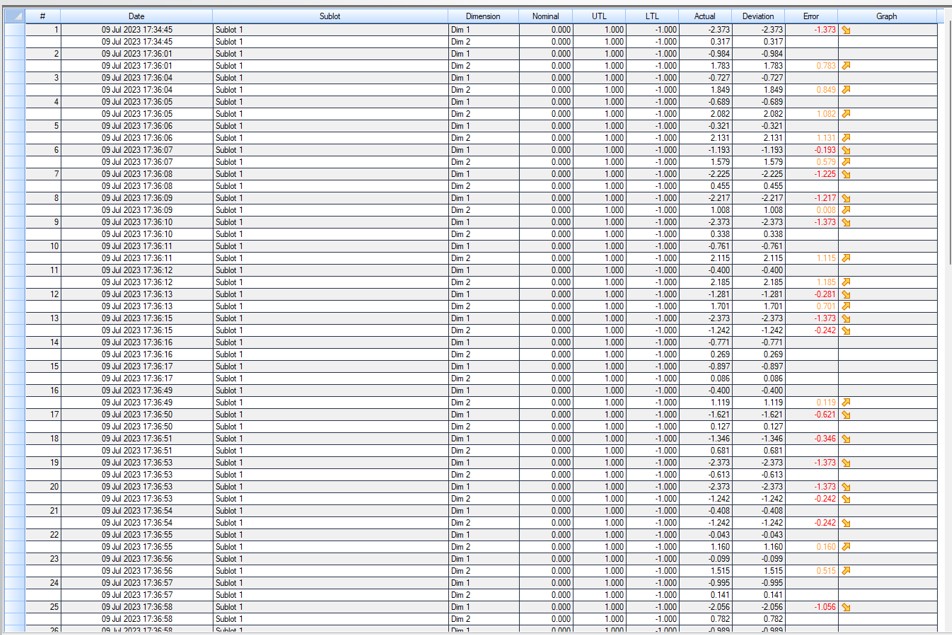This screenshot has width=952, height=635.
Task: Click Error value -0.621 text
Action: [x=824, y=415]
